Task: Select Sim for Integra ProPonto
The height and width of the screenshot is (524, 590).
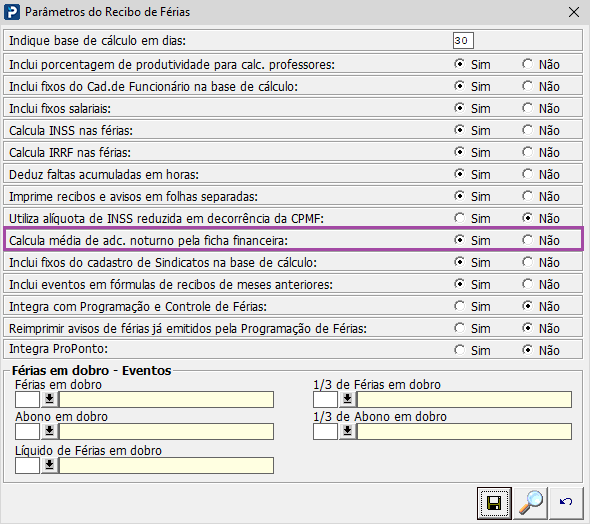Action: [459, 350]
